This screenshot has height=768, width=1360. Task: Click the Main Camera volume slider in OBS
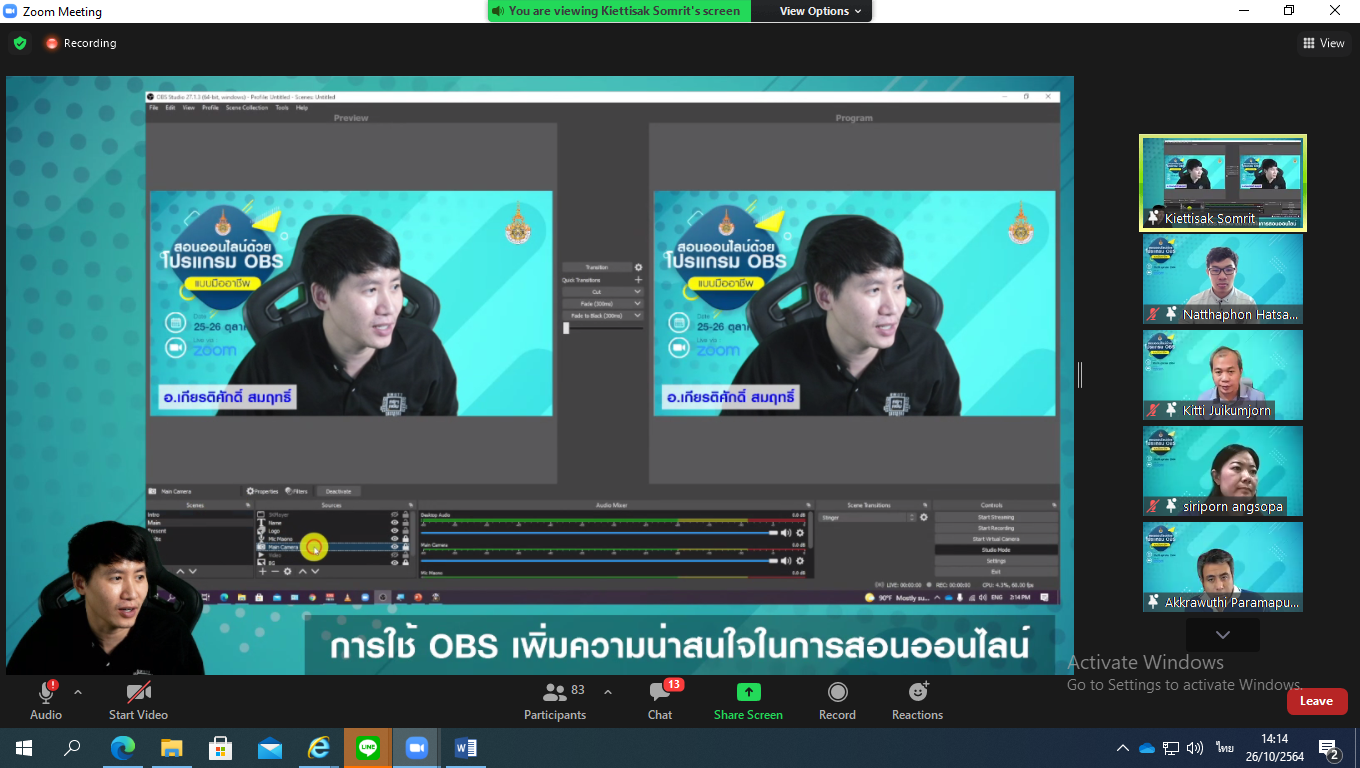click(x=599, y=561)
